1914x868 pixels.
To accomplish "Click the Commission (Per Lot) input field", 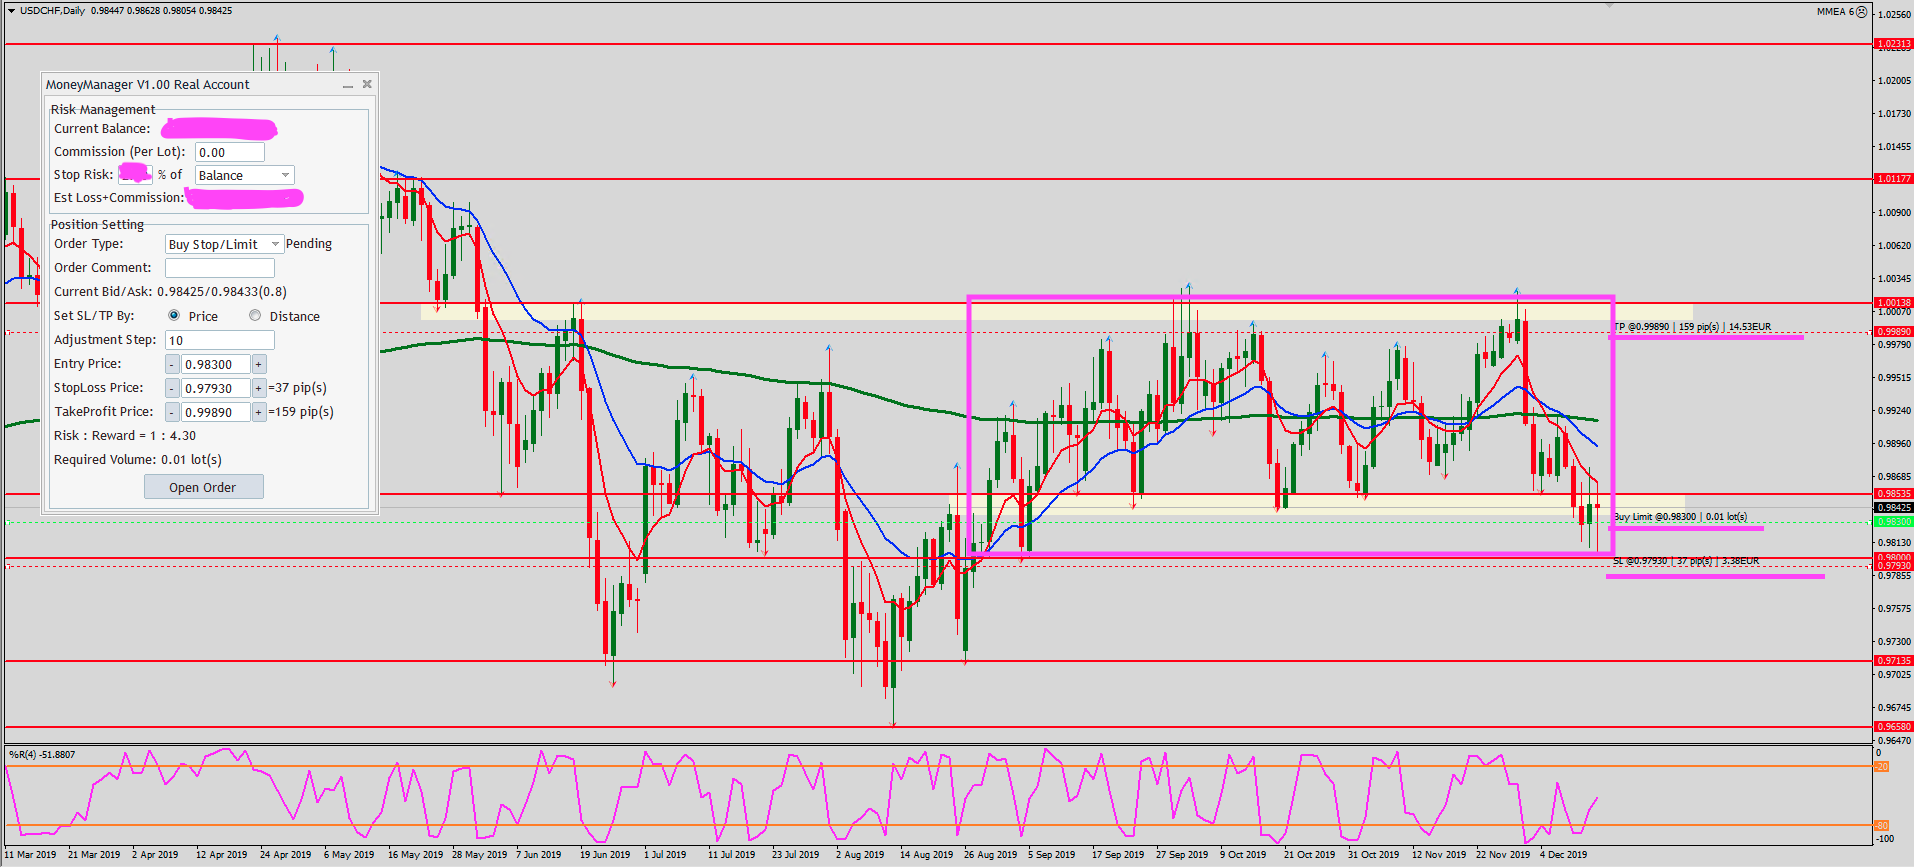I will coord(230,152).
